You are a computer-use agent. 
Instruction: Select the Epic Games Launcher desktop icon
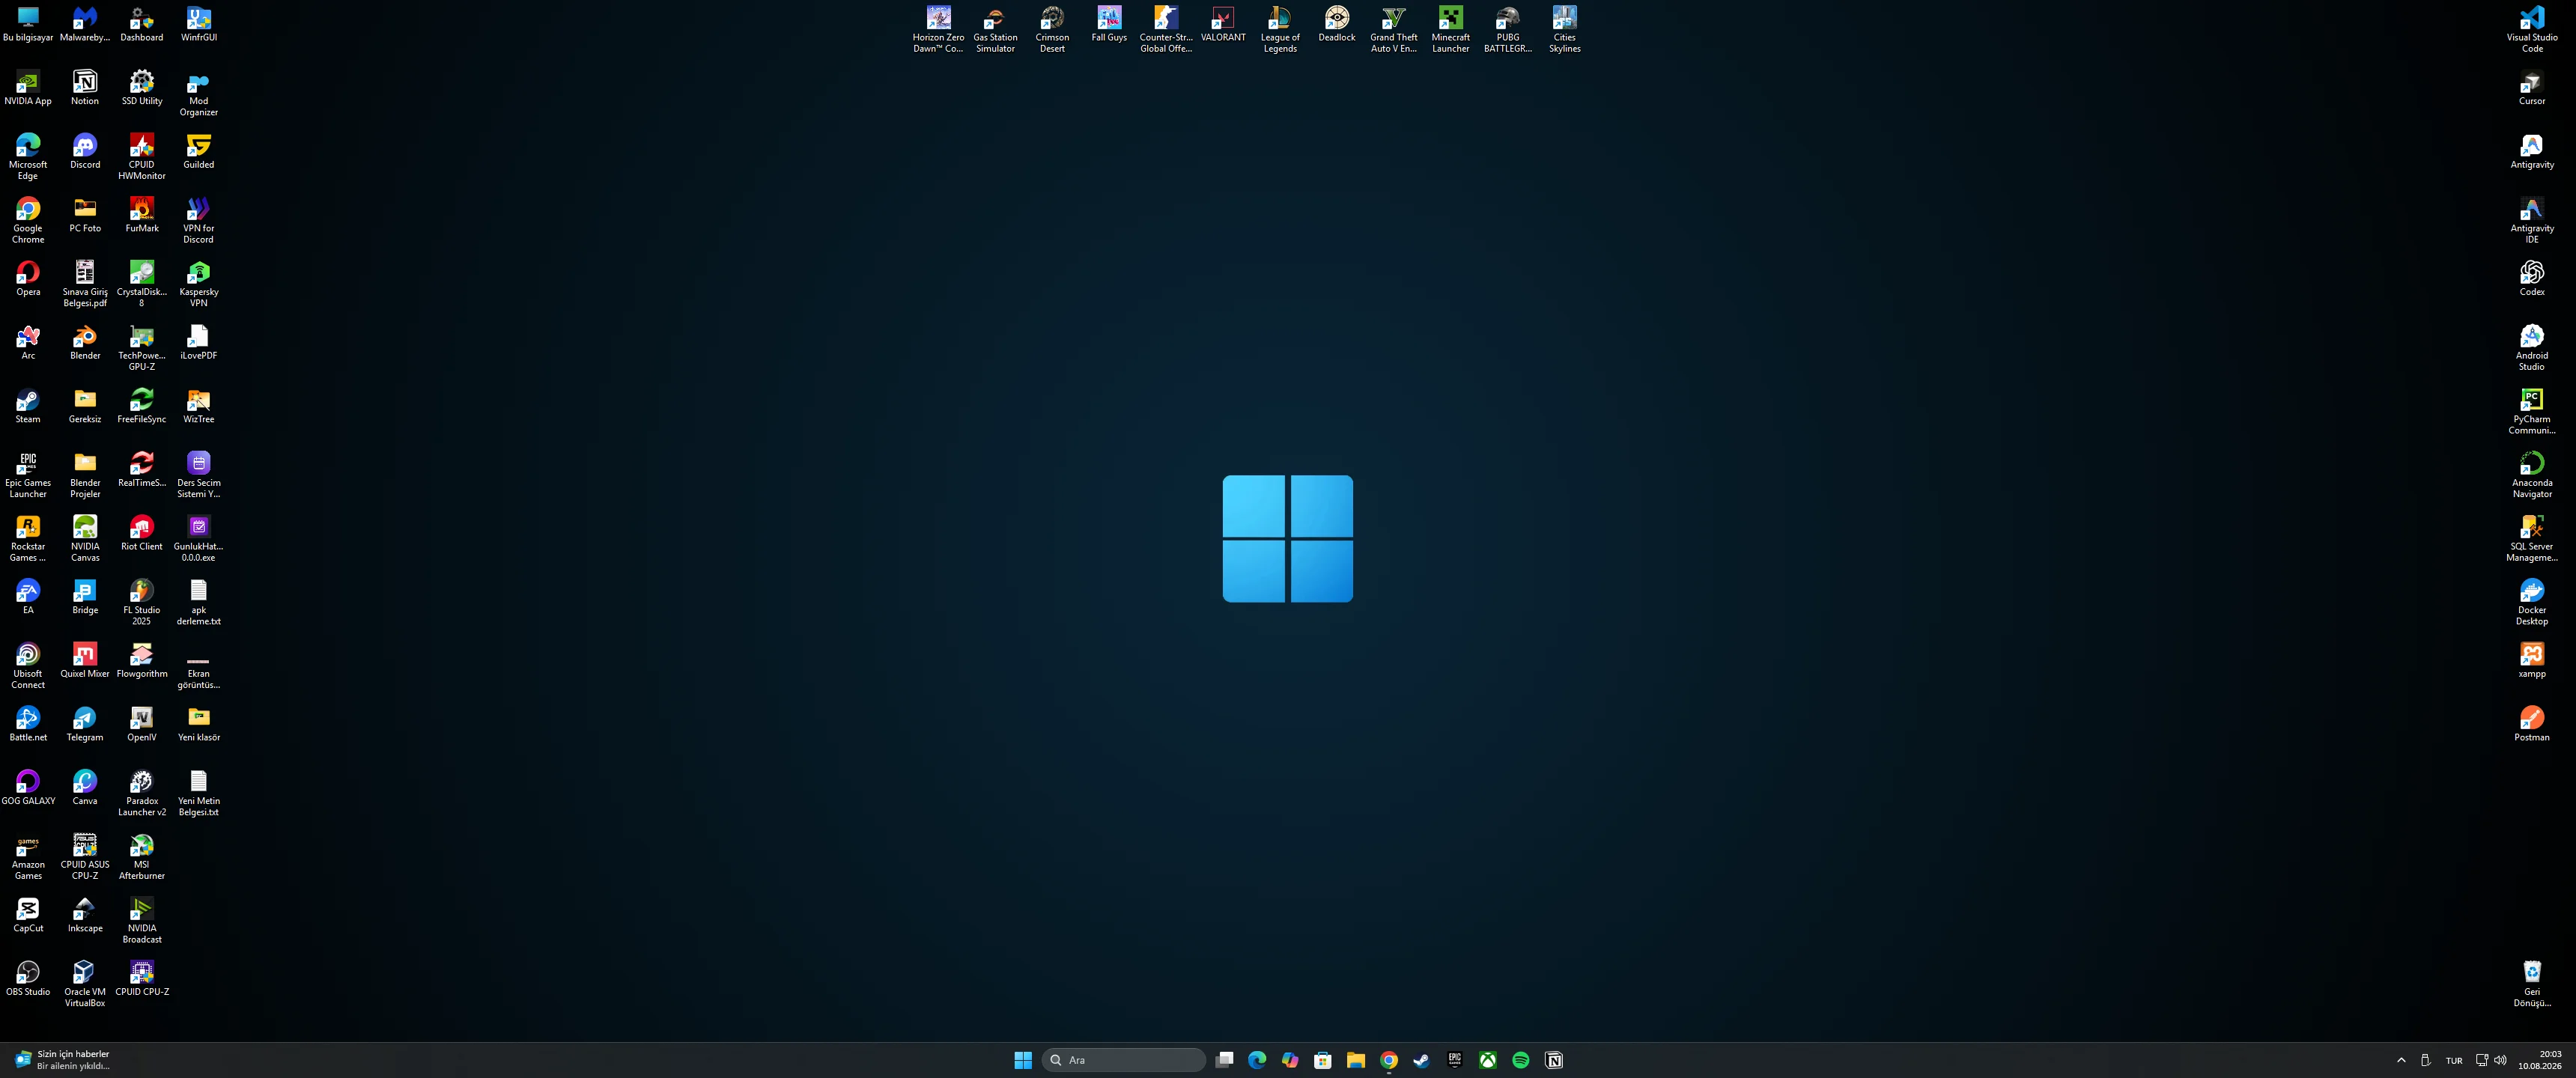[28, 475]
